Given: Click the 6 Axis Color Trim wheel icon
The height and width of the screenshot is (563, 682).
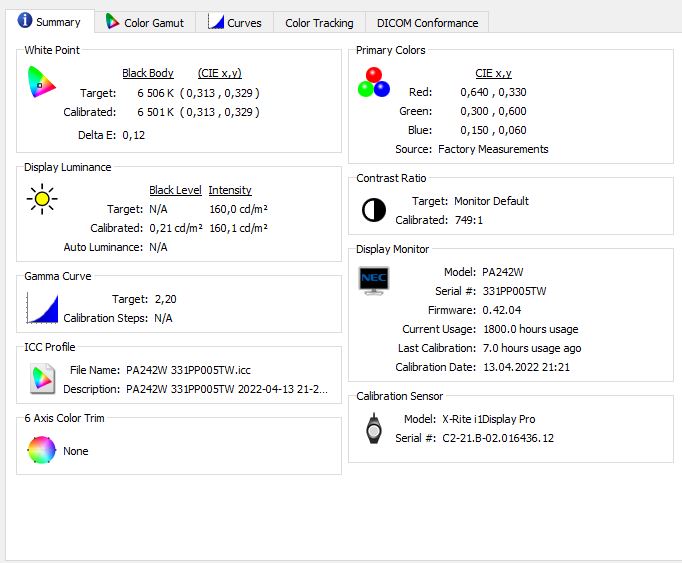Looking at the screenshot, I should tap(42, 450).
